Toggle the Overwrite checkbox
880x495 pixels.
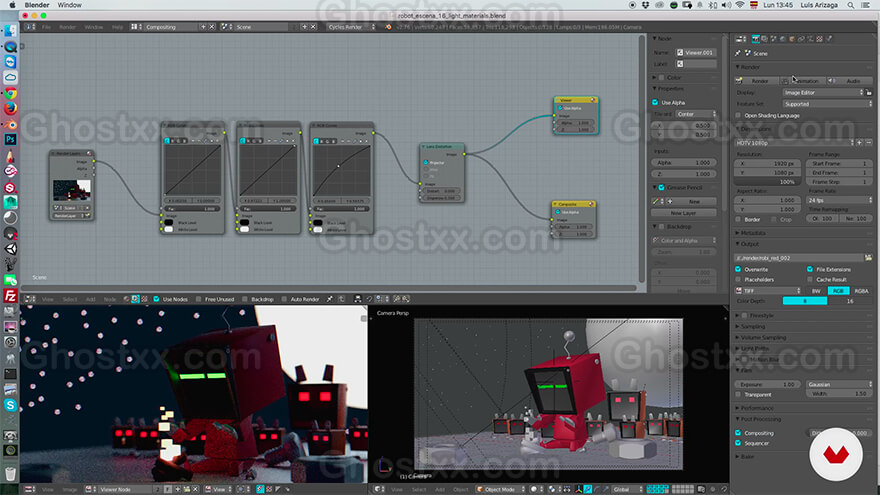coord(739,269)
